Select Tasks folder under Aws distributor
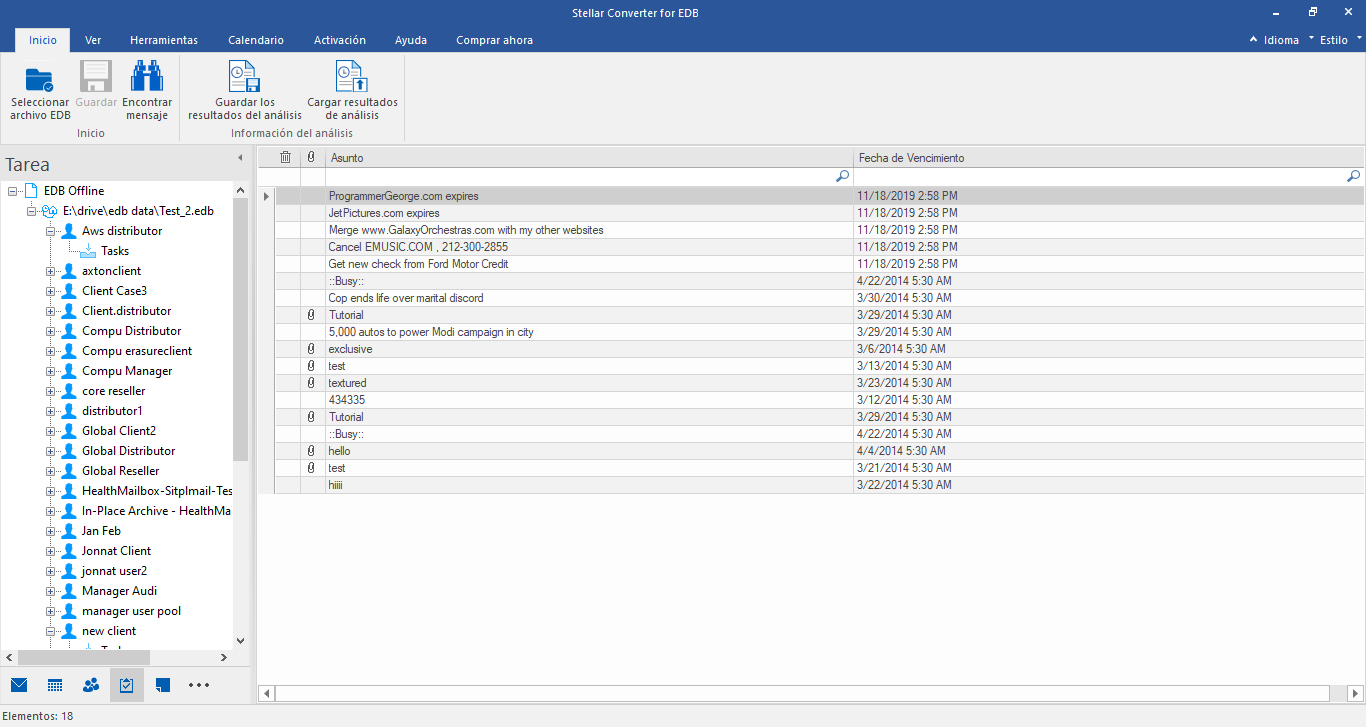The width and height of the screenshot is (1366, 727). click(115, 251)
